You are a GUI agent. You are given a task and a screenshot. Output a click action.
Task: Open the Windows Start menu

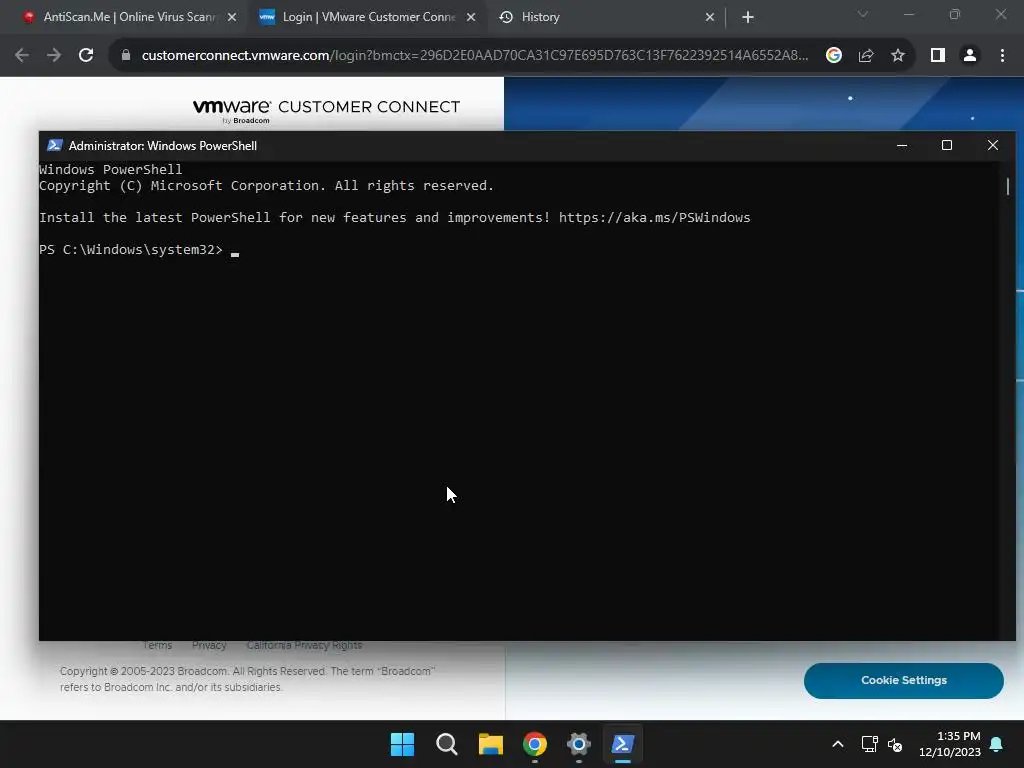point(402,744)
